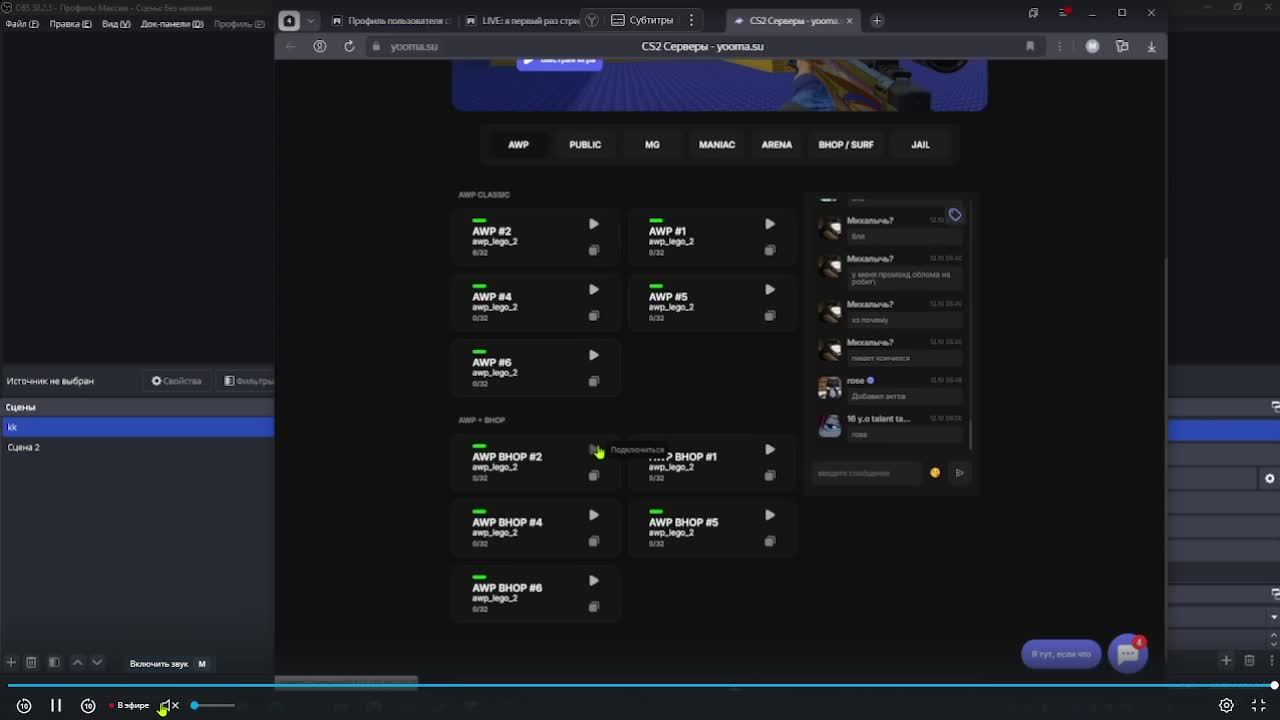The image size is (1280, 720).
Task: Switch to the MANIAC servers tab
Action: pos(717,145)
